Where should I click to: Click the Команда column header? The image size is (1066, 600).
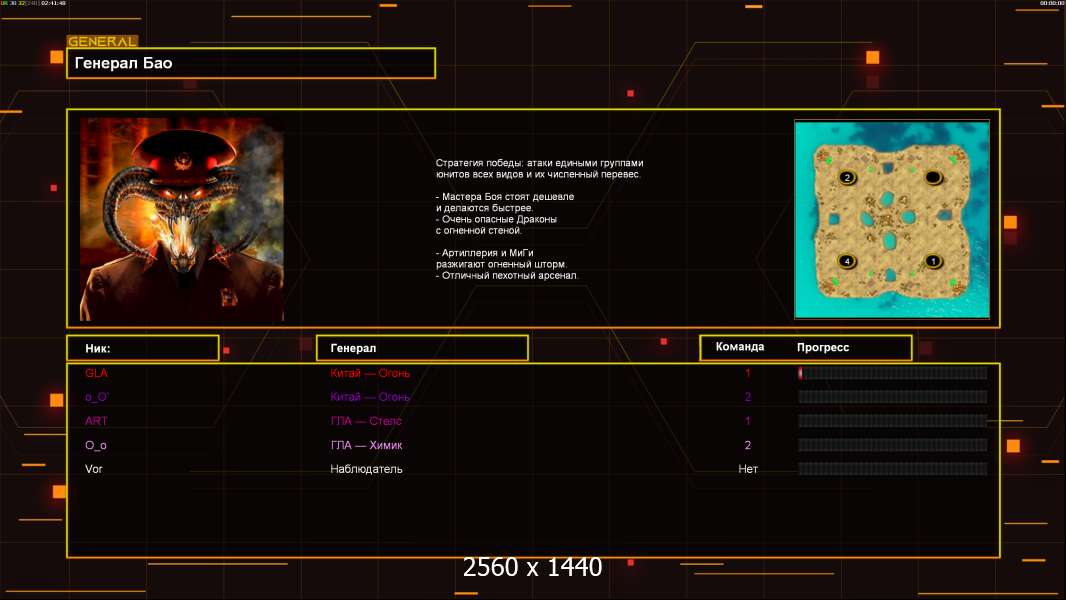(740, 347)
